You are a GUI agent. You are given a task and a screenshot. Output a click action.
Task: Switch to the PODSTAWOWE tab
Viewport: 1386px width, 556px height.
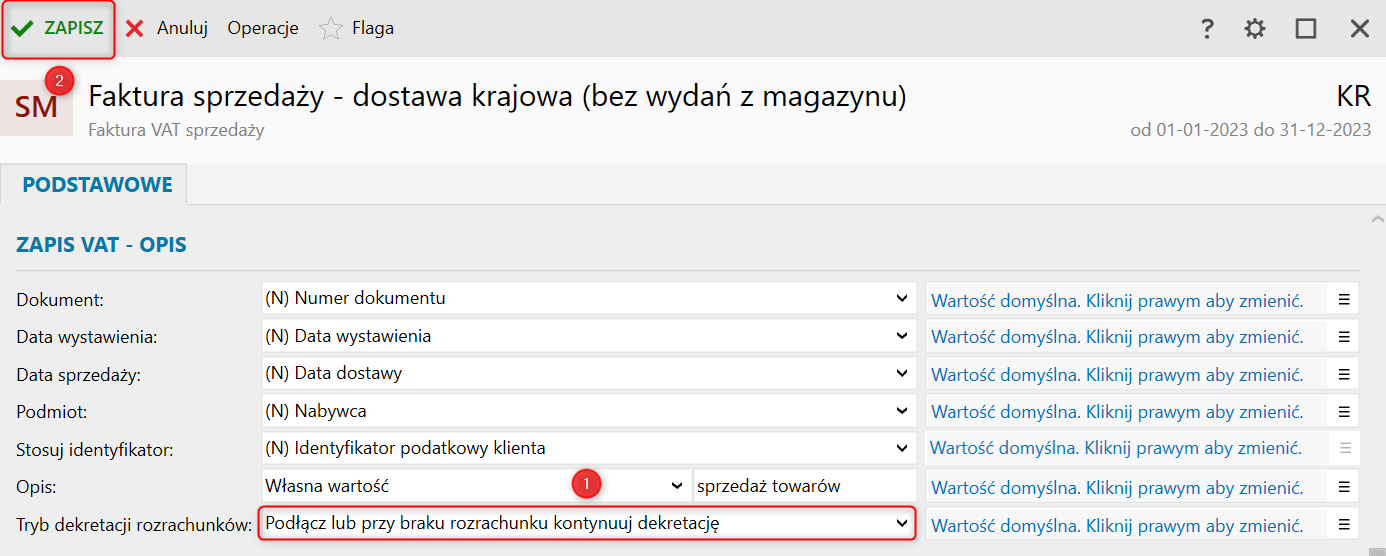click(97, 185)
